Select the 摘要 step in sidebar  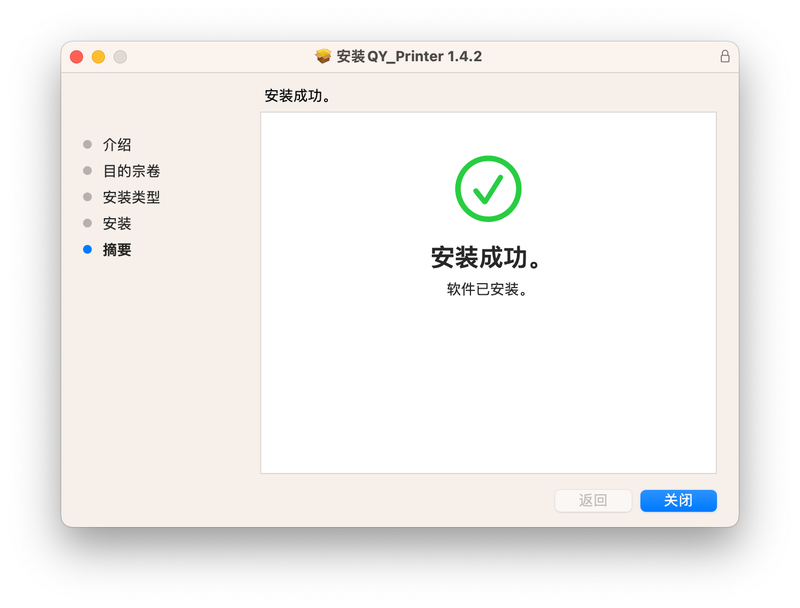pyautogui.click(x=117, y=249)
